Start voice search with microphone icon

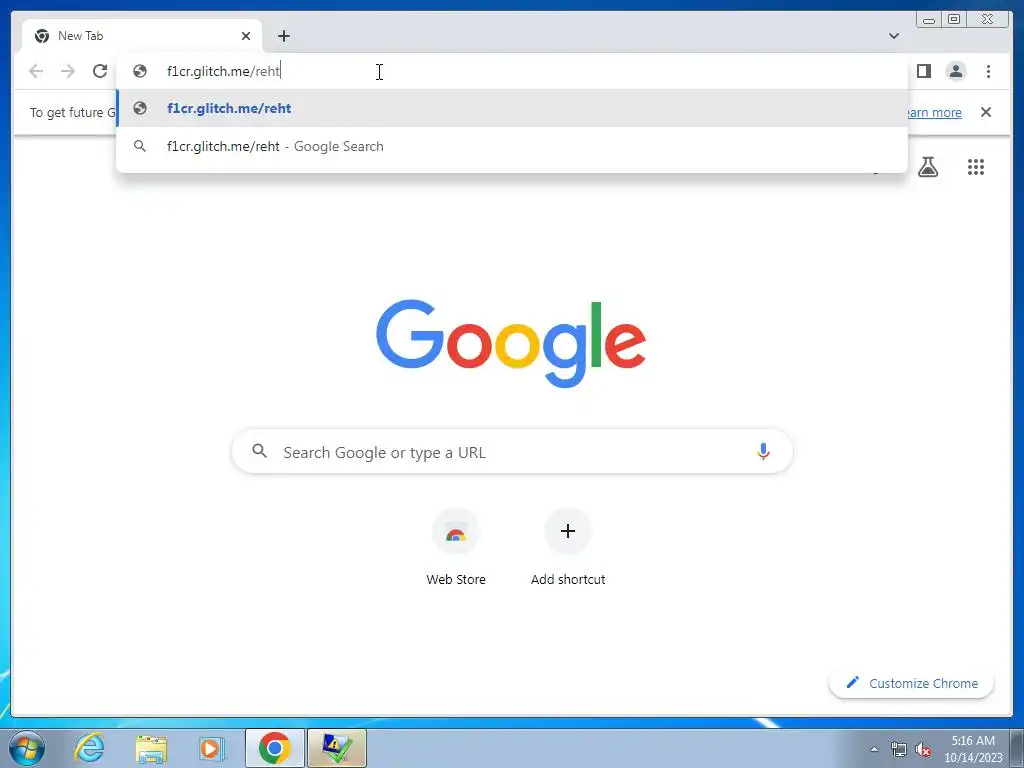click(x=763, y=451)
